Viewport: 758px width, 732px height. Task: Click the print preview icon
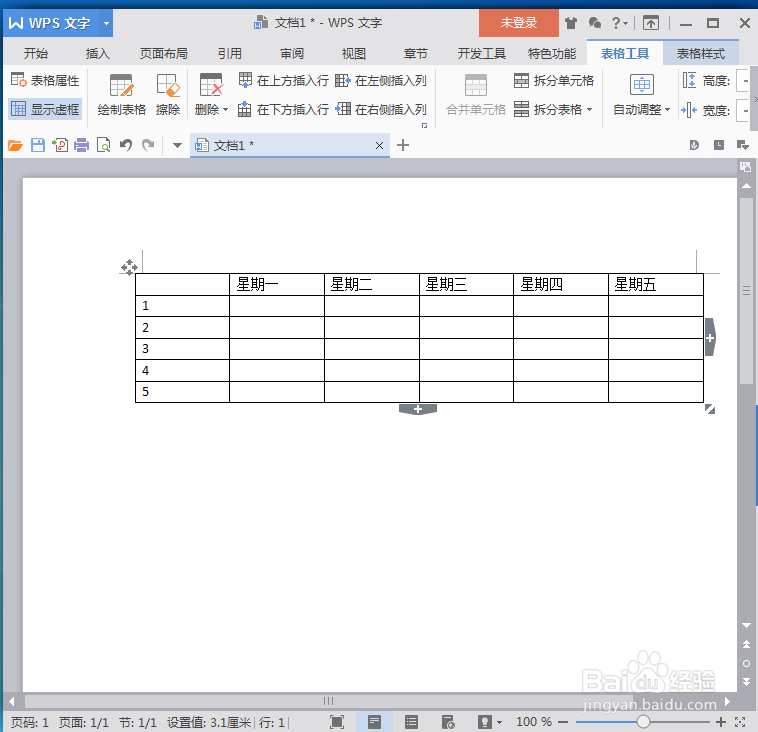click(103, 145)
